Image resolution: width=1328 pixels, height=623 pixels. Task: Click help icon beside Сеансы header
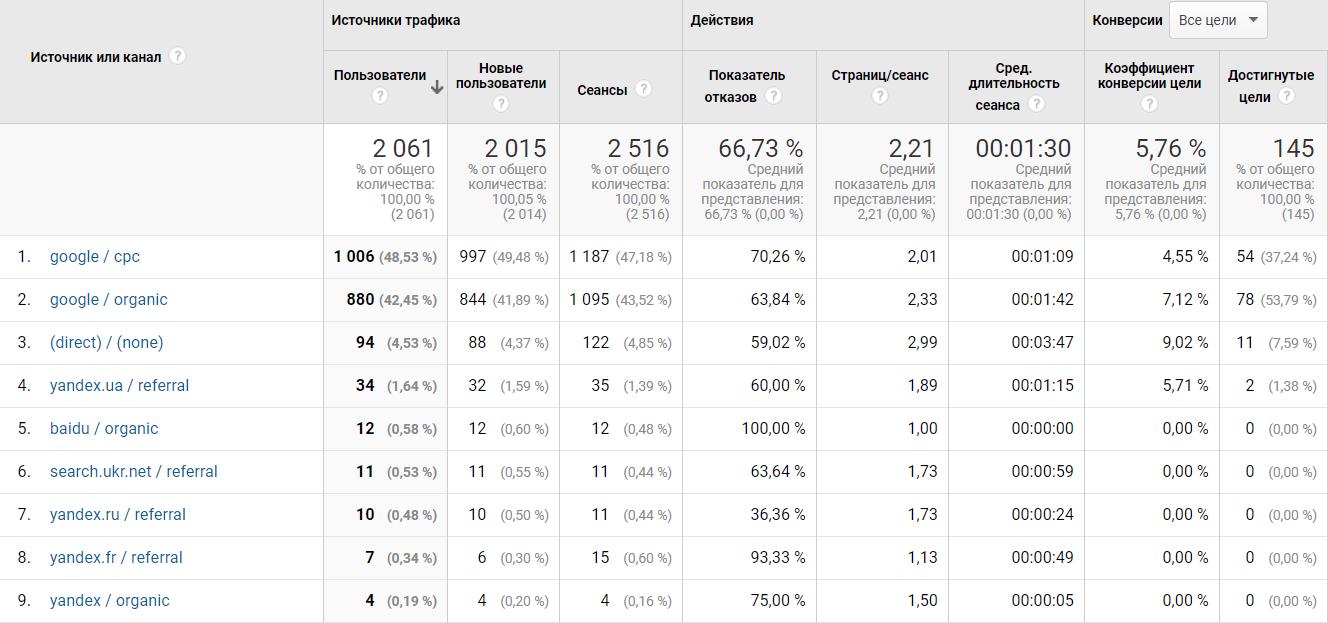pyautogui.click(x=643, y=89)
